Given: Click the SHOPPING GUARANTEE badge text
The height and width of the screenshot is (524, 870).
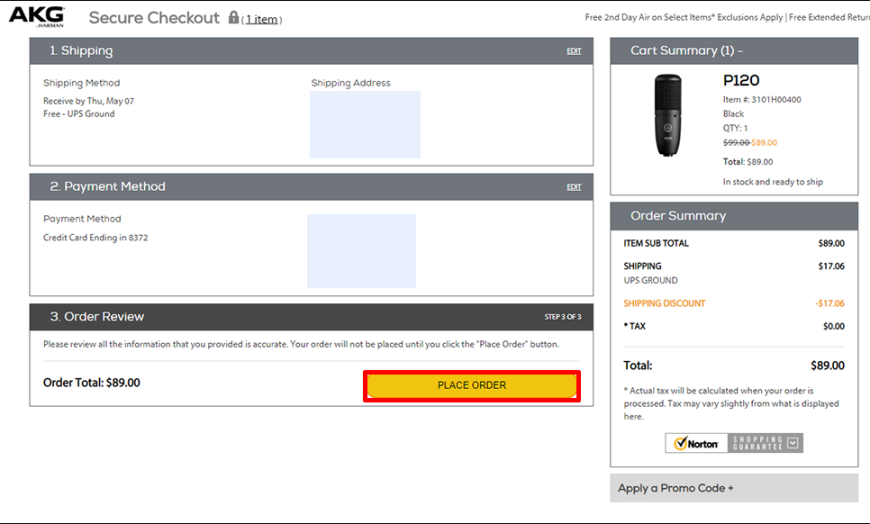Looking at the screenshot, I should pos(757,443).
